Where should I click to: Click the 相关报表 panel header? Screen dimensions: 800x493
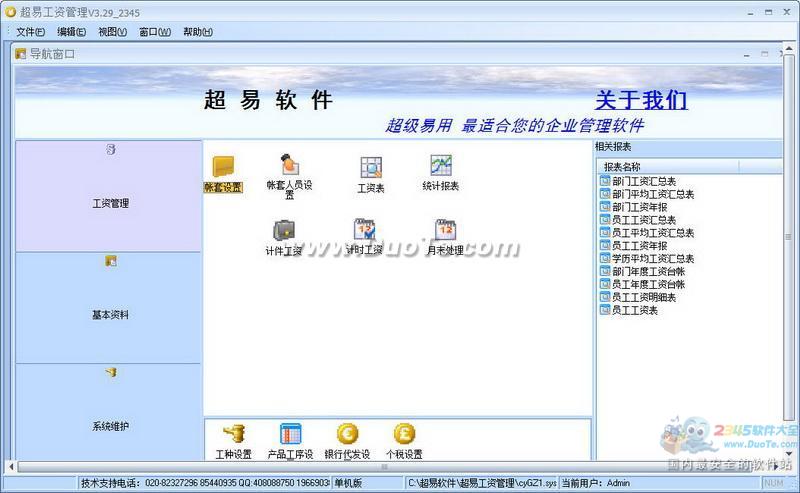pyautogui.click(x=688, y=147)
